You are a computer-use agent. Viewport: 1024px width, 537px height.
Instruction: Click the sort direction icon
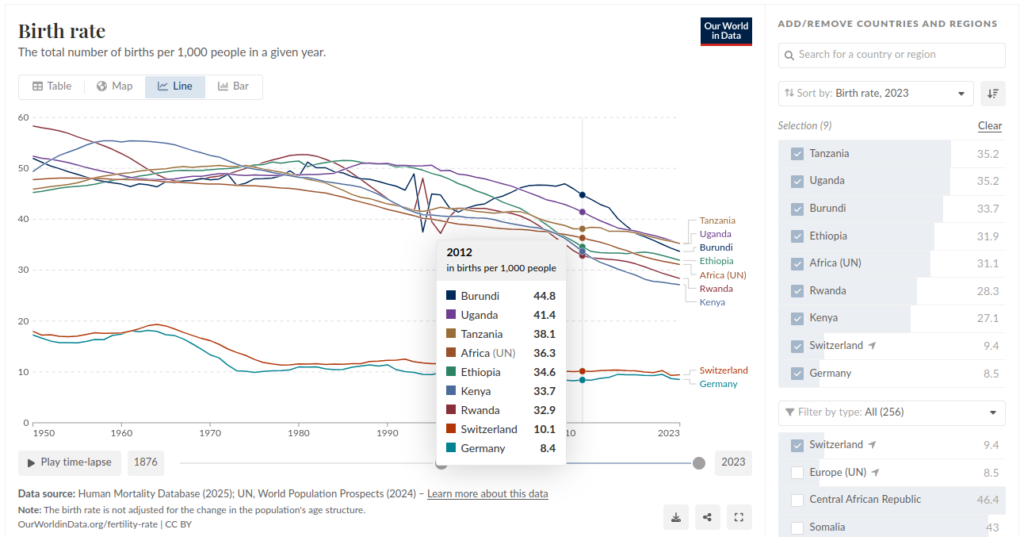pyautogui.click(x=993, y=93)
